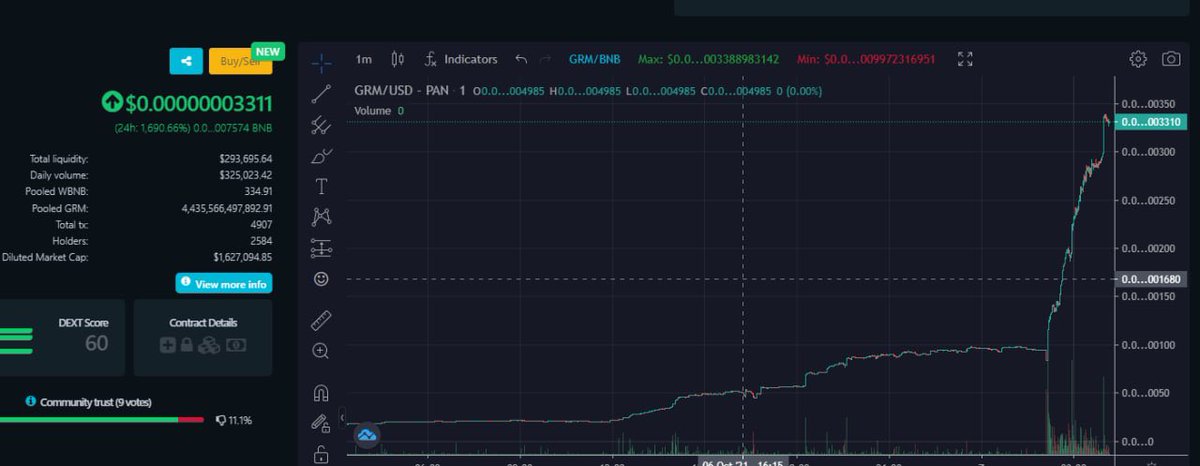Select the zoom-in magnifier tool
The width and height of the screenshot is (1200, 466).
(x=321, y=351)
